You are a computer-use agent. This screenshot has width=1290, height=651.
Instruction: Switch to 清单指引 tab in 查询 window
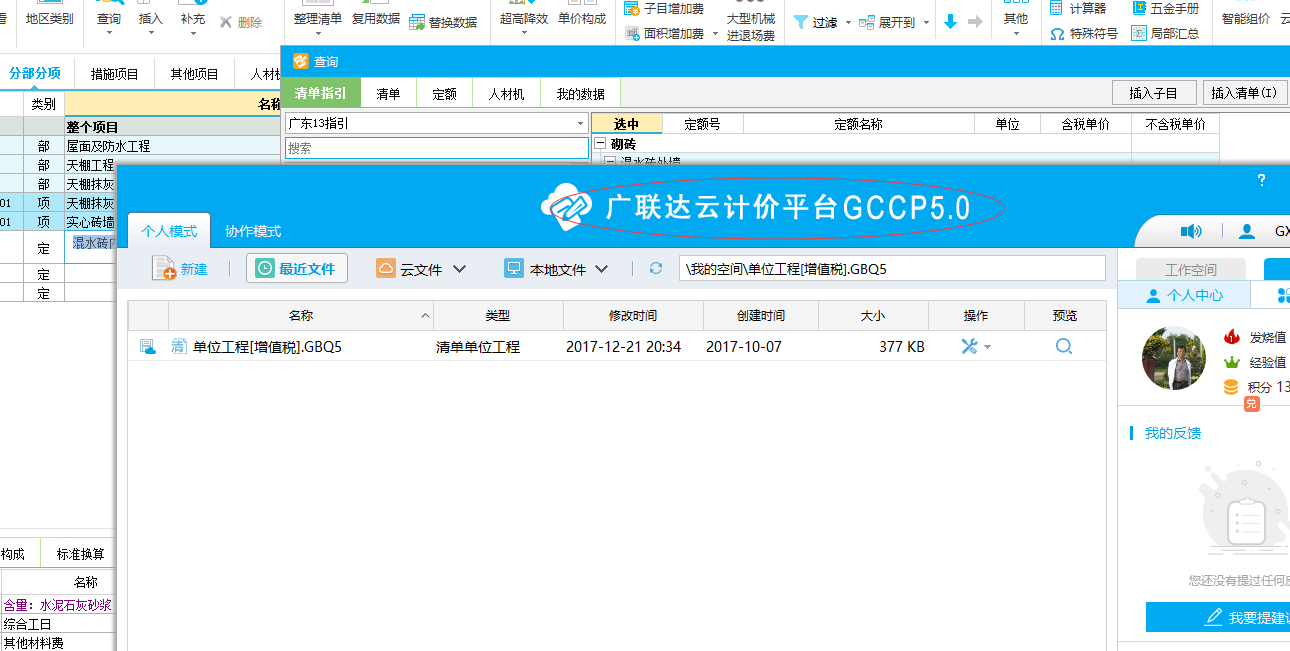tap(320, 94)
